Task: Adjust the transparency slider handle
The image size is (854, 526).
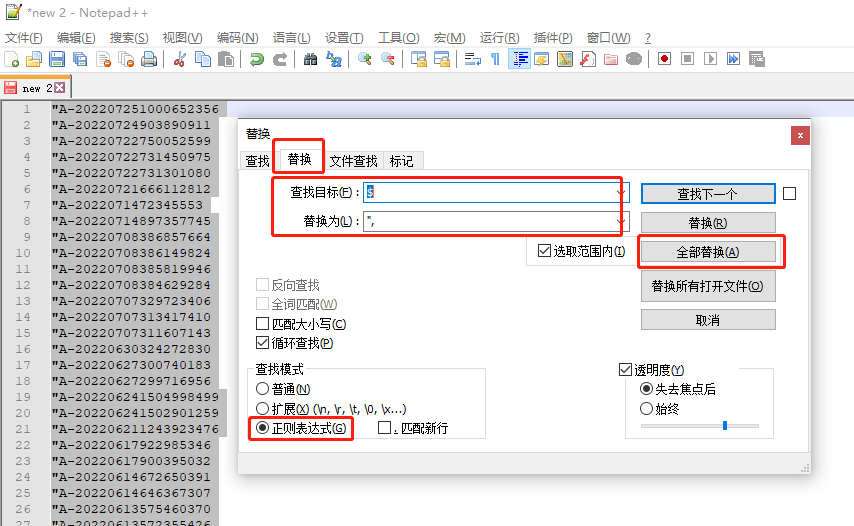Action: click(725, 425)
